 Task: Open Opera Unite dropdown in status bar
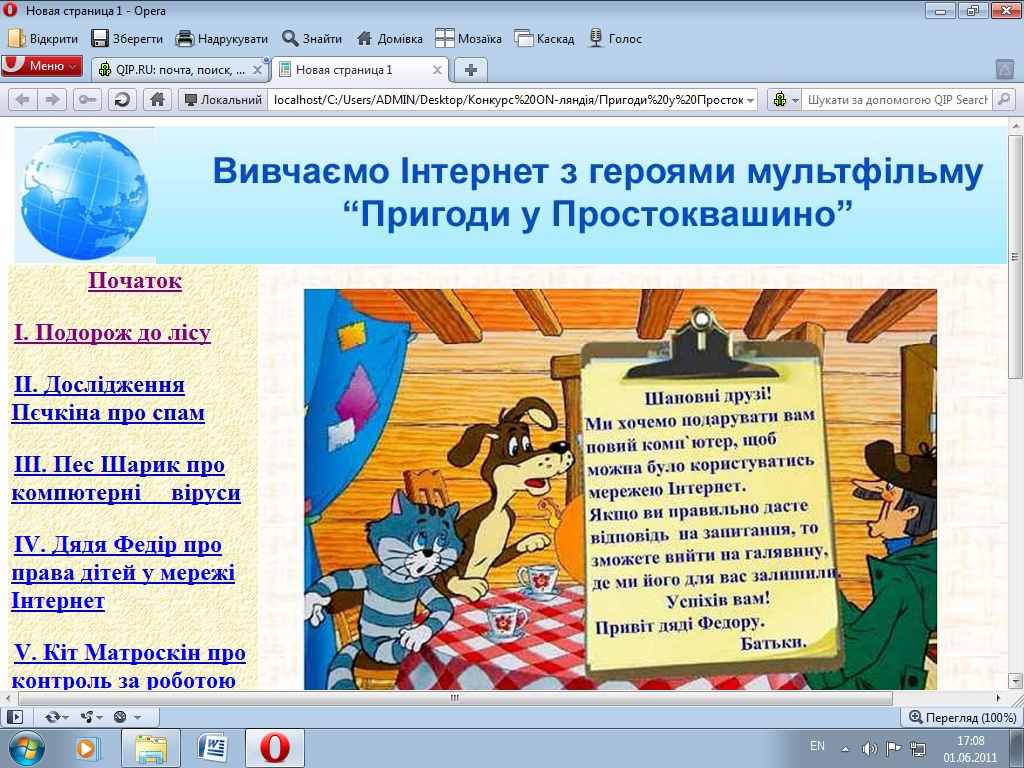pos(91,717)
